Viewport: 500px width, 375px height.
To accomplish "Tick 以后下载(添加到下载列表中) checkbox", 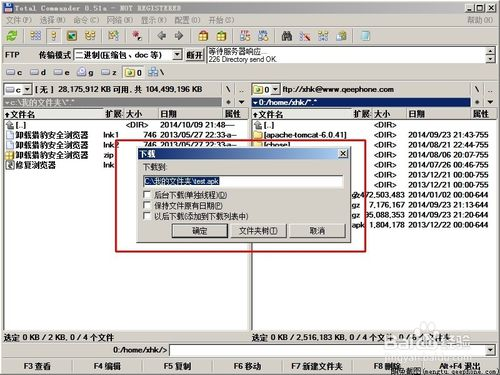I will (147, 216).
